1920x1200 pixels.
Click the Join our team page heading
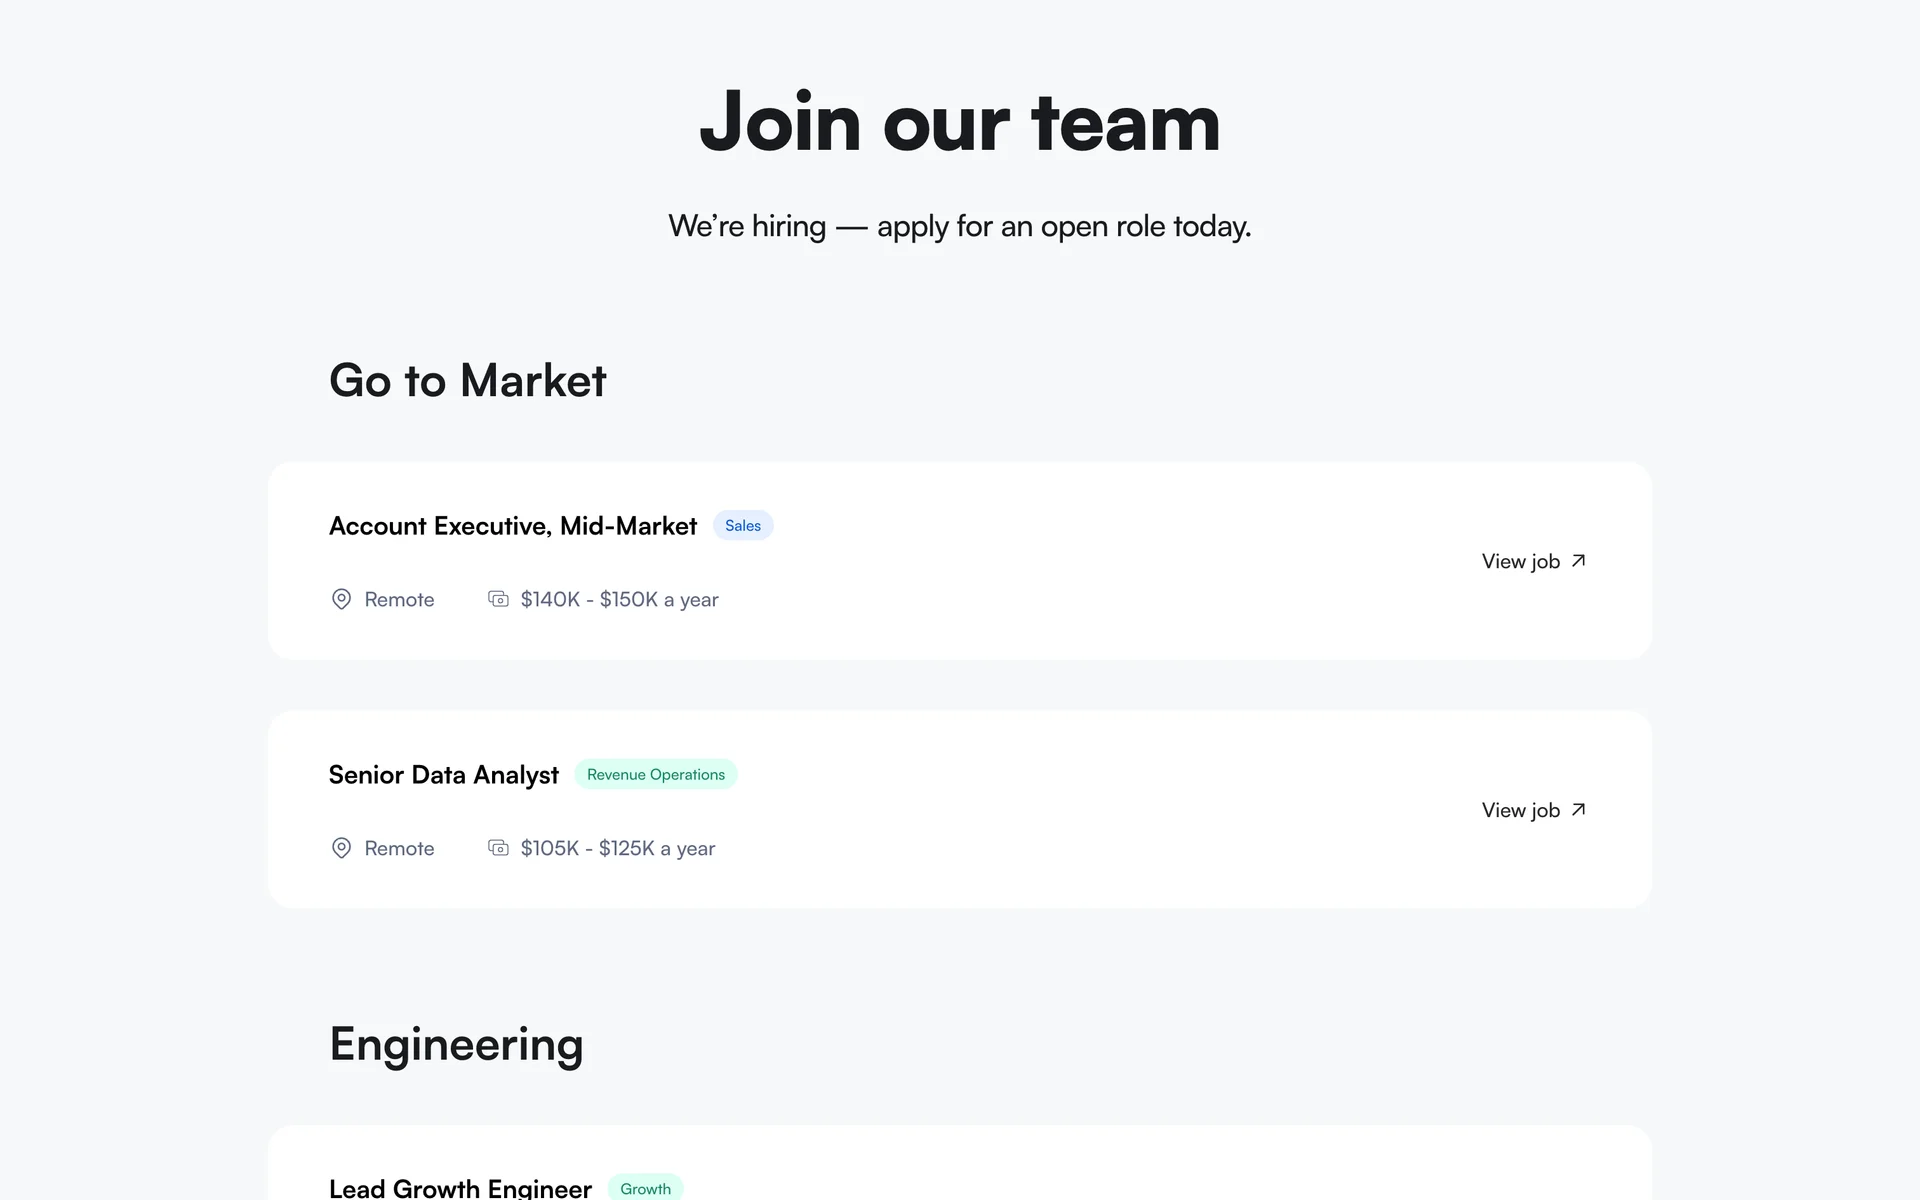click(x=960, y=122)
